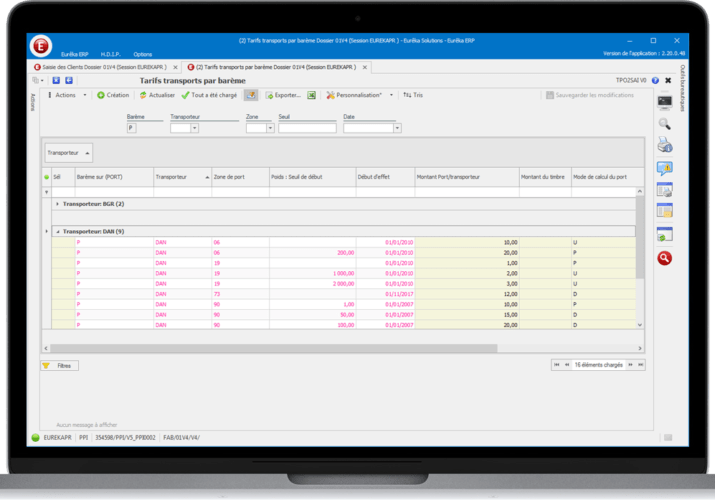Screen dimensions: 715x500
Task: Click the gray magnifying glass search icon
Action: click(664, 124)
